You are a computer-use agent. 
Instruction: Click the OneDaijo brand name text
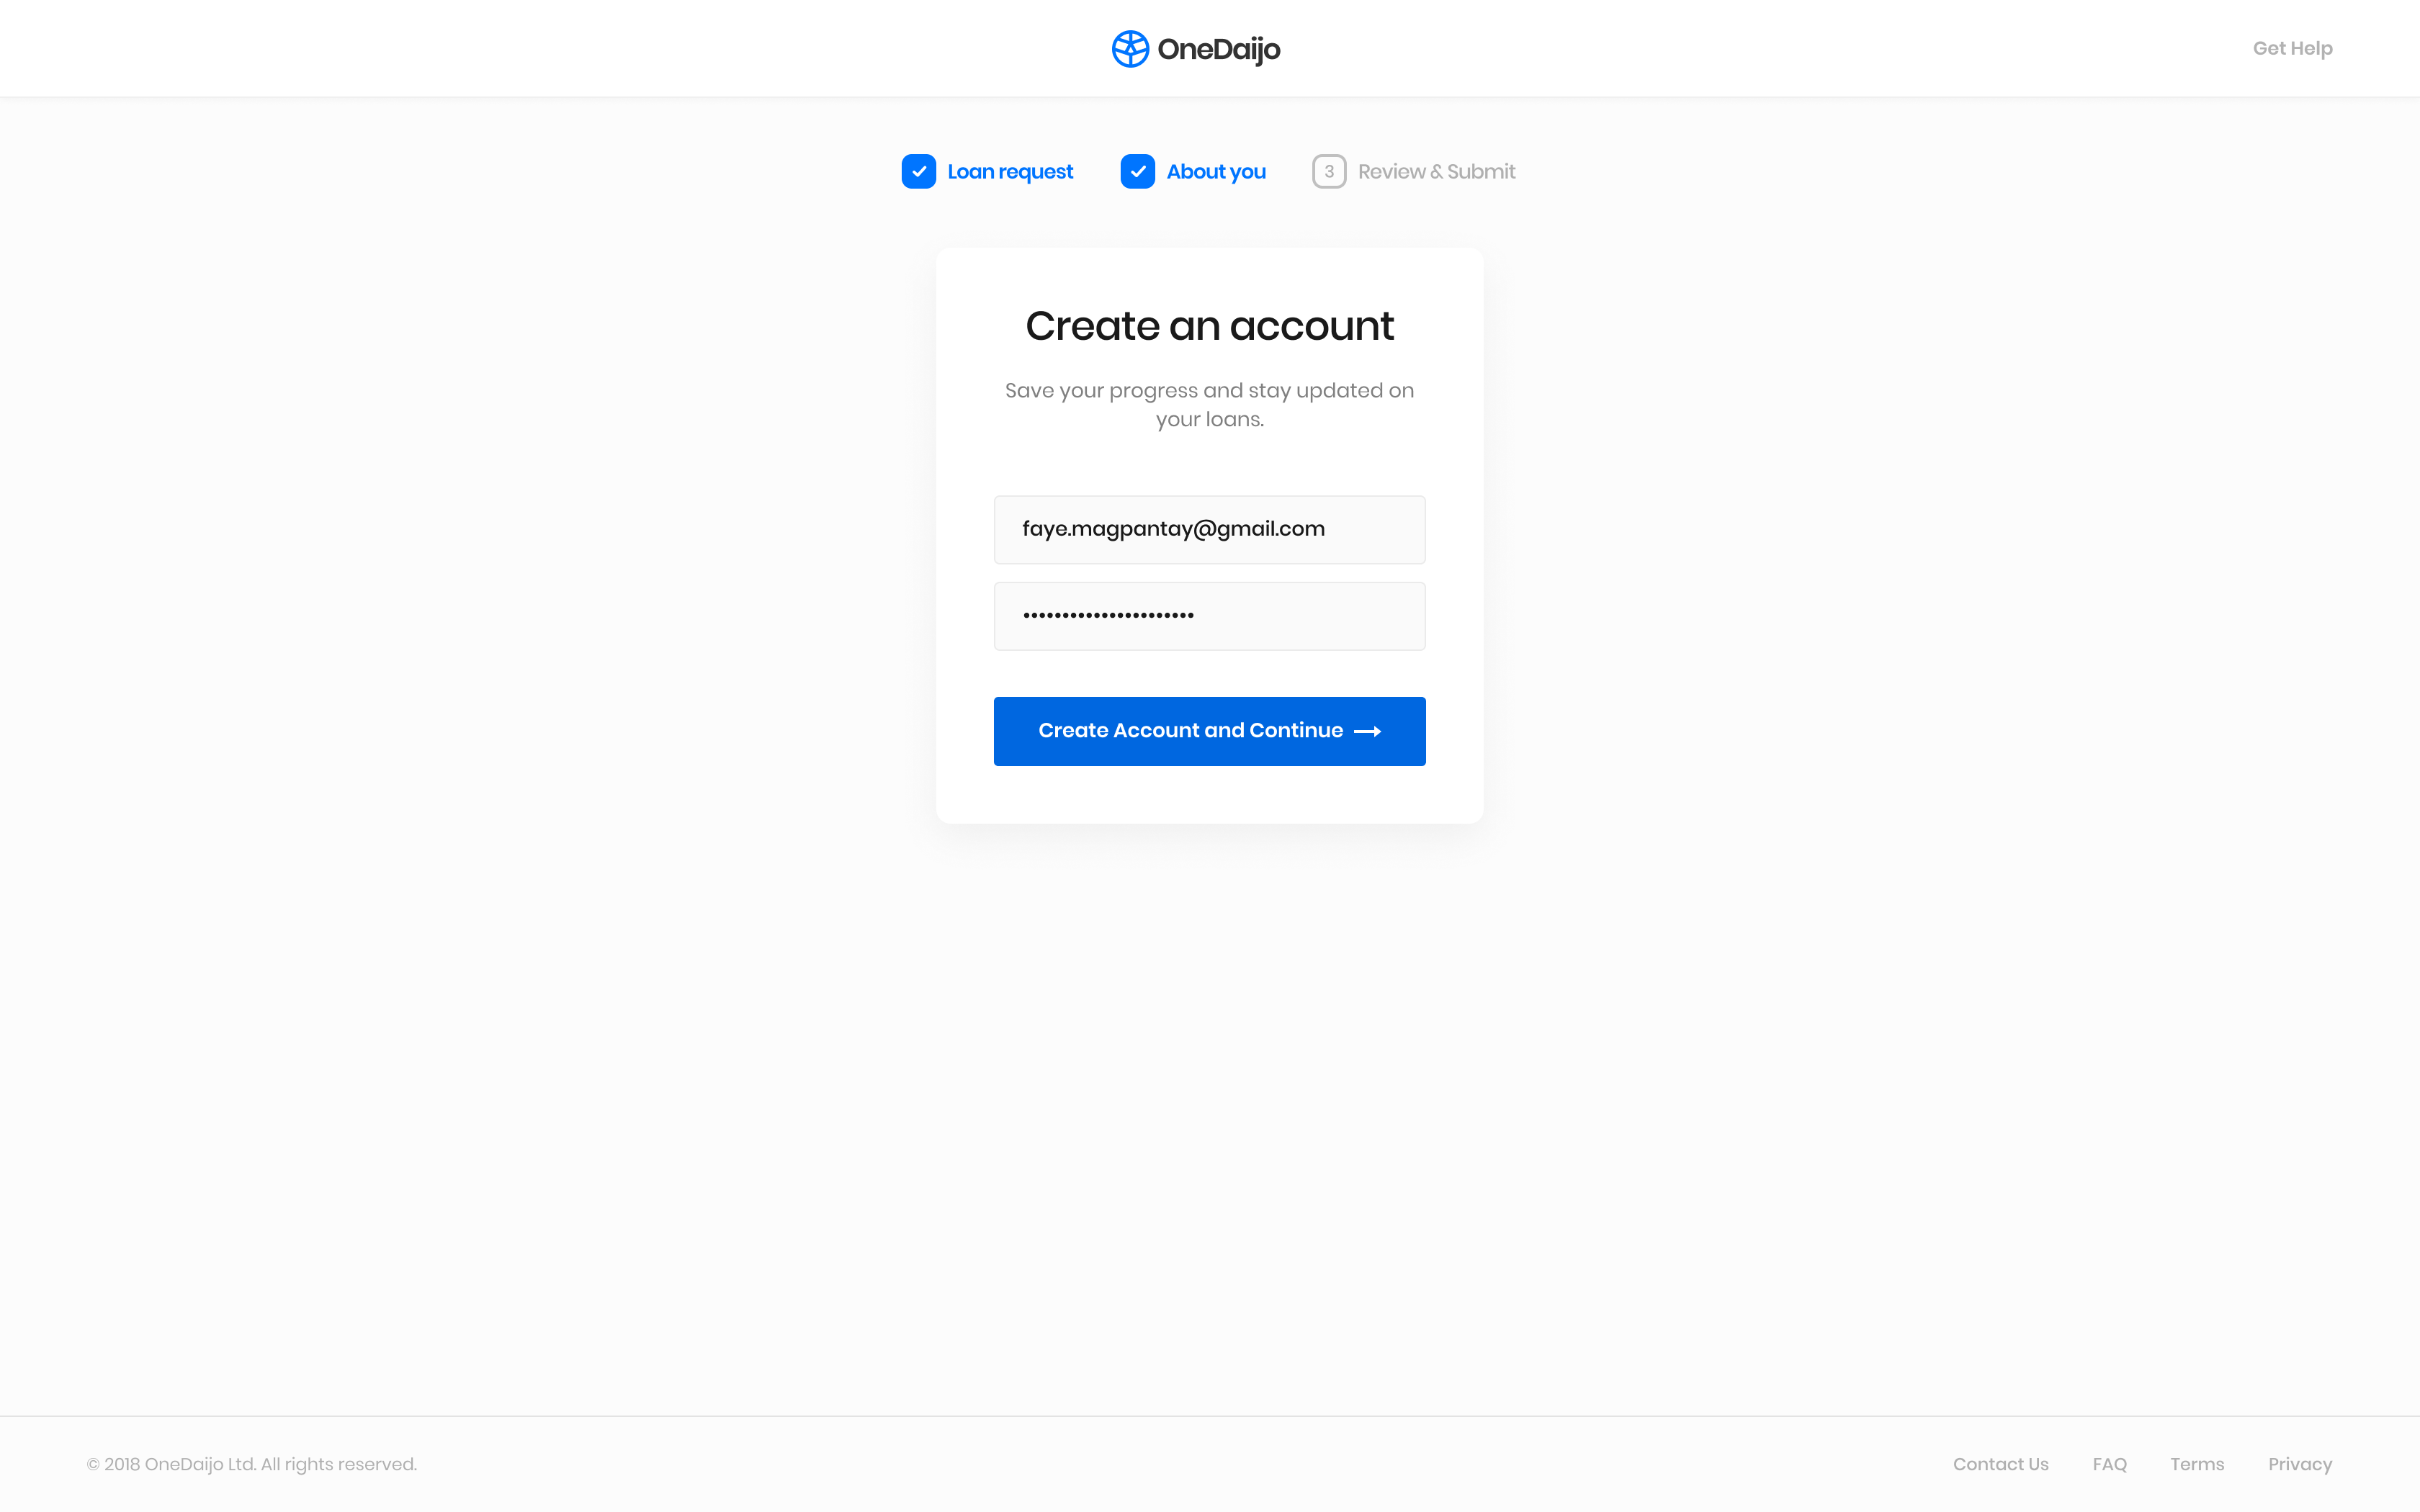point(1218,49)
